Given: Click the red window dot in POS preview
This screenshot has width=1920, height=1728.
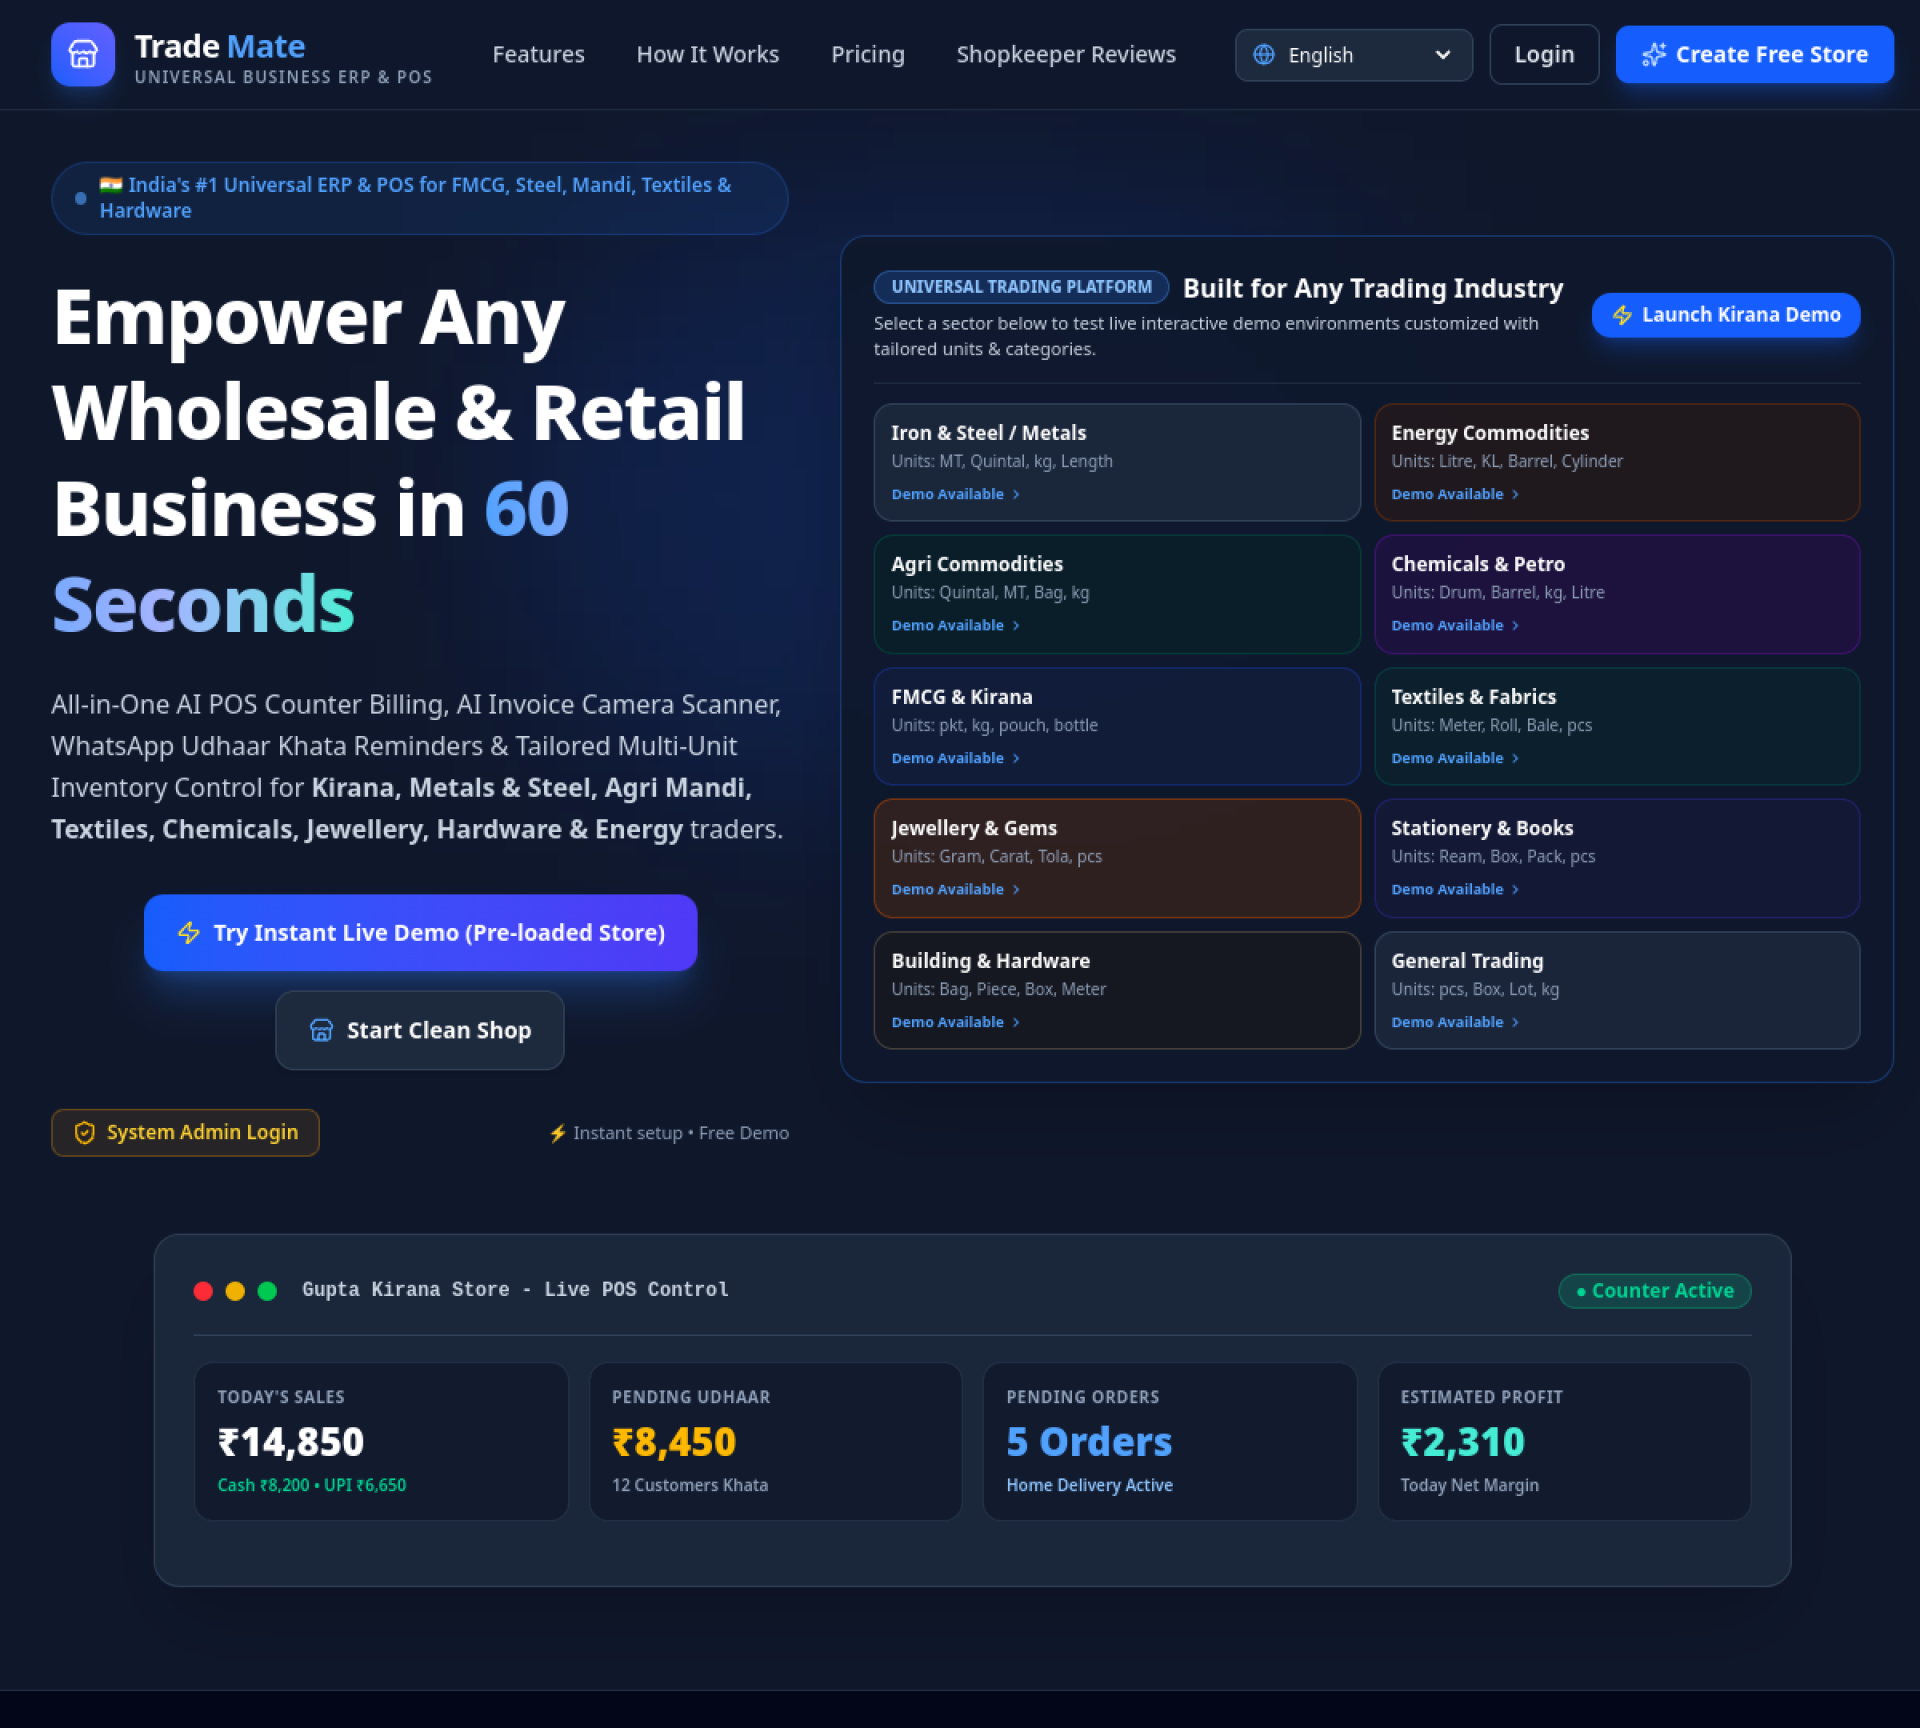Looking at the screenshot, I should pos(203,1290).
